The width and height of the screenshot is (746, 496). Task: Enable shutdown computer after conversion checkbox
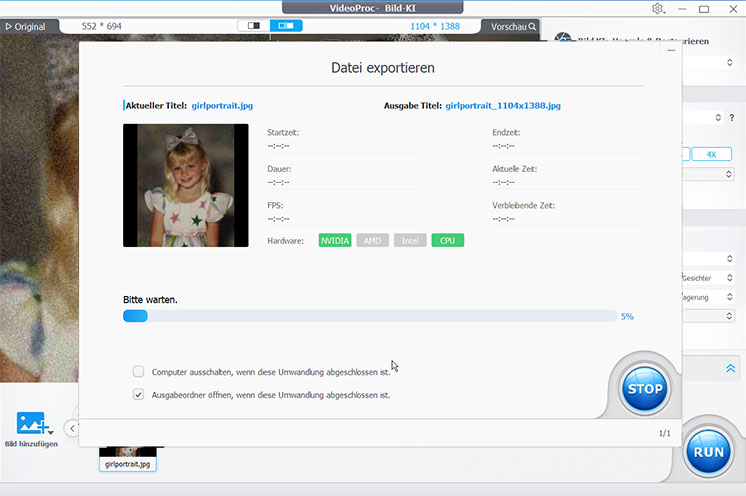point(138,371)
